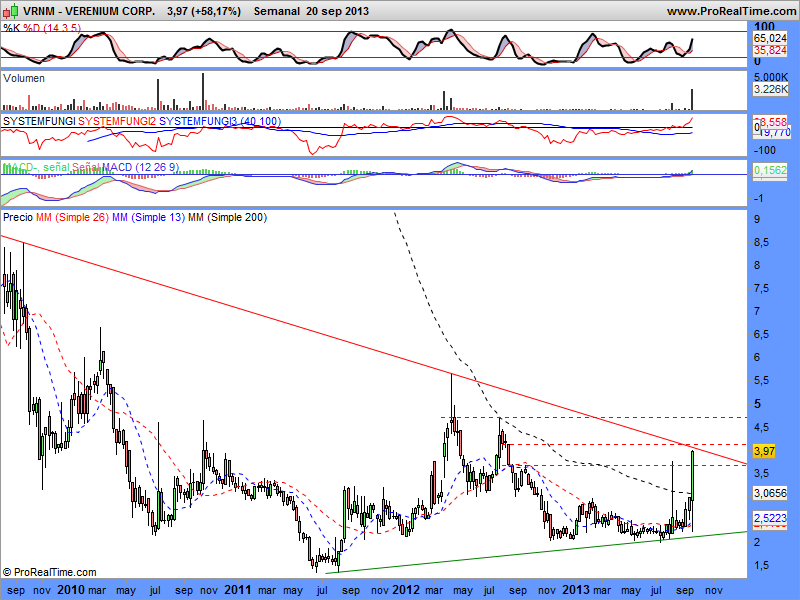Viewport: 800px width, 600px height.
Task: Select the VRNM - VERENIUM CORP. title
Action: point(89,11)
